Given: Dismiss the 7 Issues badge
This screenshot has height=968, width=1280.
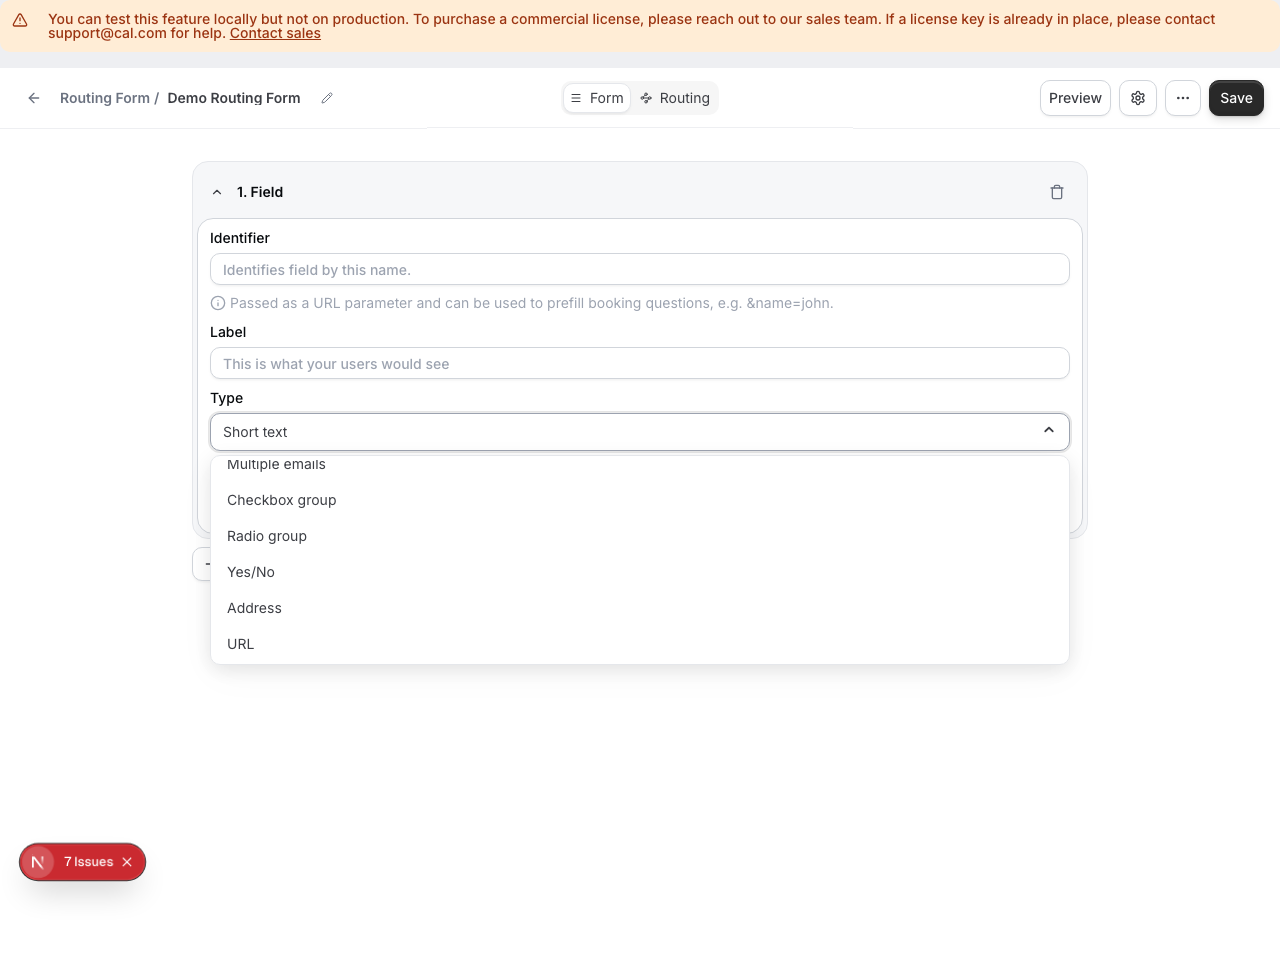Looking at the screenshot, I should 127,862.
